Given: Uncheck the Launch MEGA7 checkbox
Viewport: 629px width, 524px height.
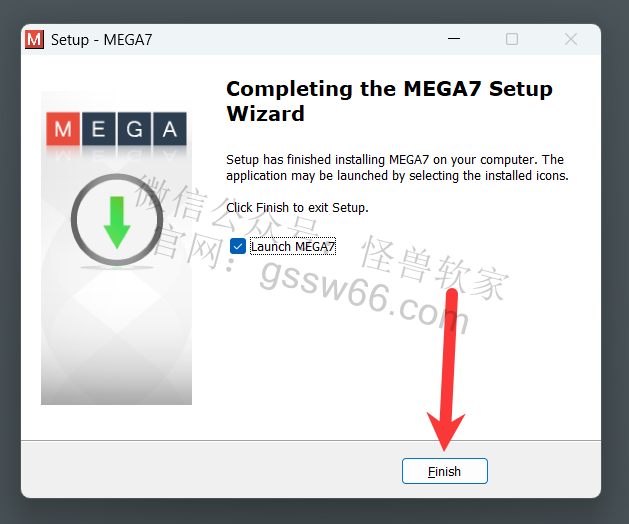Looking at the screenshot, I should 238,246.
